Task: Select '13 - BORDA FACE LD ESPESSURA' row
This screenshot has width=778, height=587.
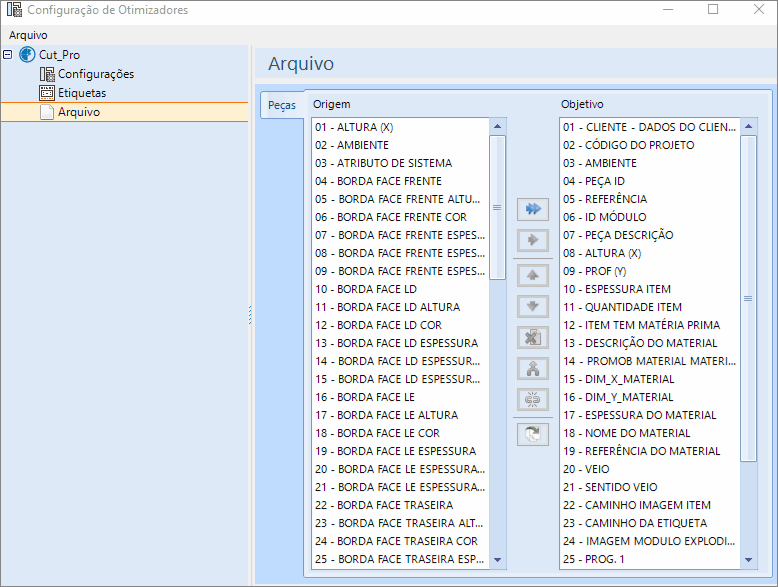Action: (x=400, y=343)
